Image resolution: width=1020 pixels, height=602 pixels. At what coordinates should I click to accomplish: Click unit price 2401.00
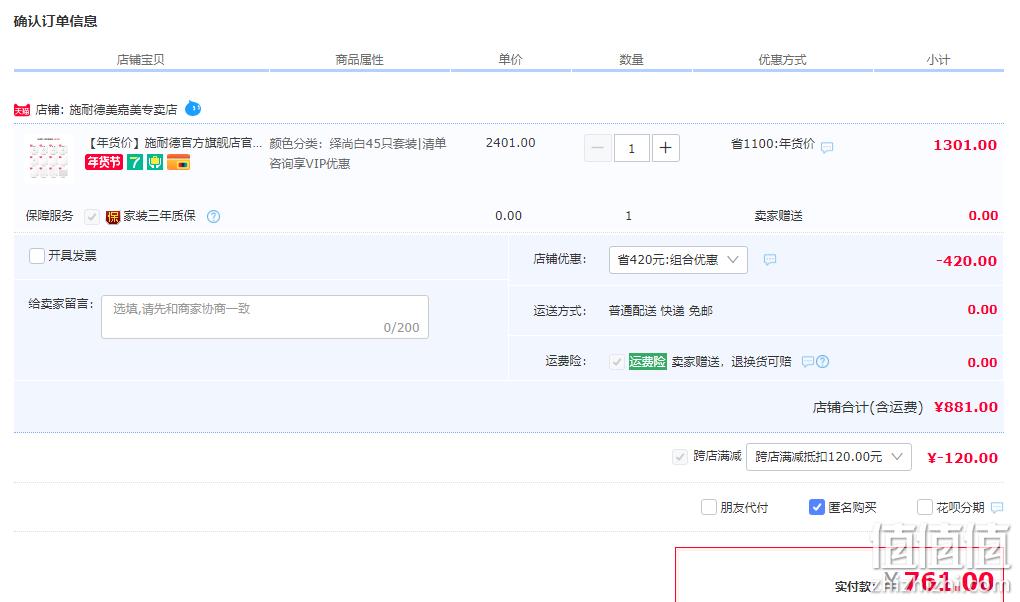[511, 143]
